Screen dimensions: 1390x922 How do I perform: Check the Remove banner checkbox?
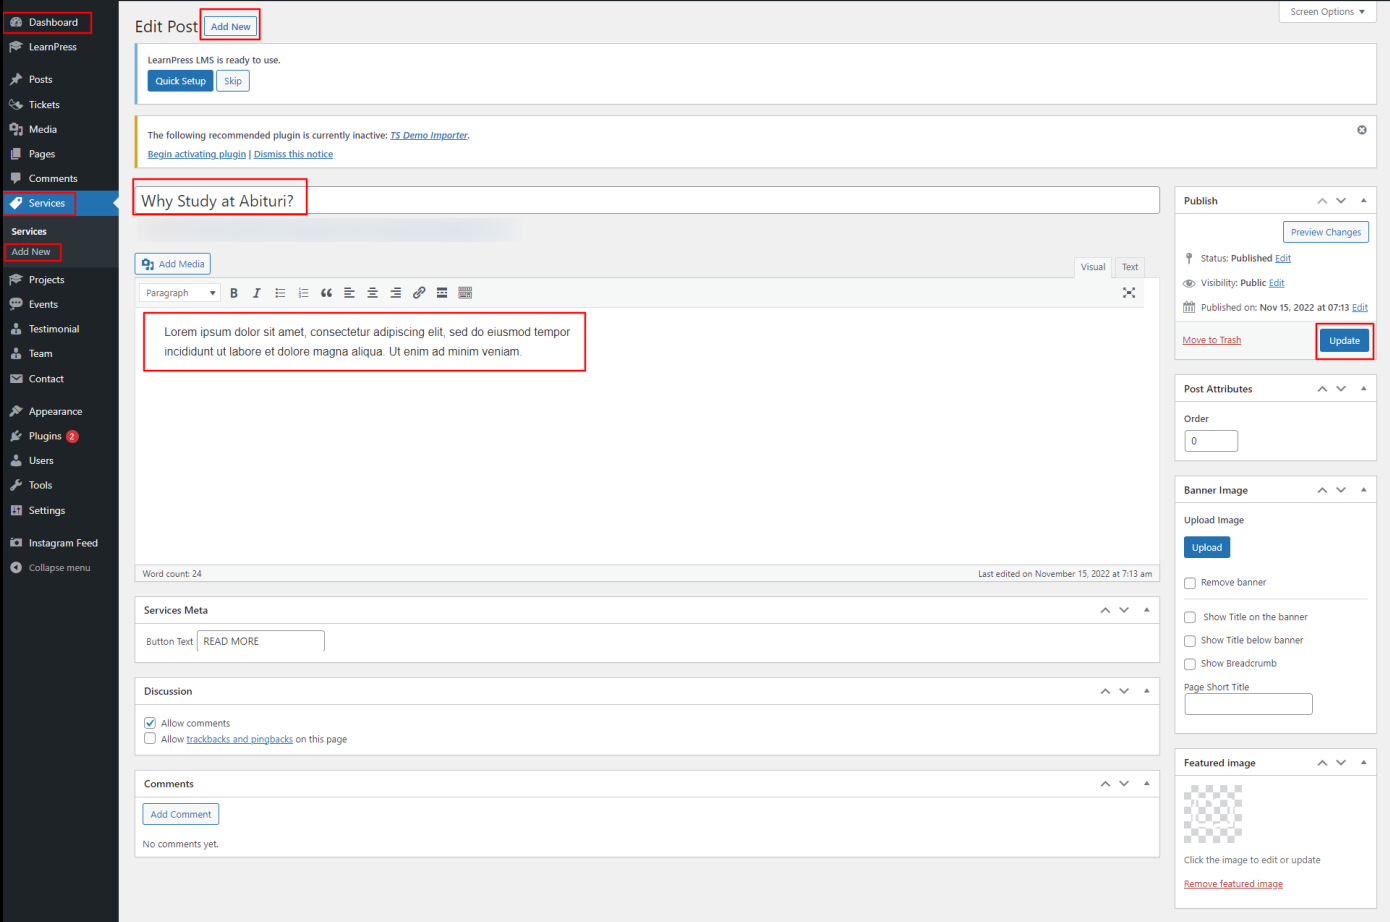pyautogui.click(x=1190, y=583)
